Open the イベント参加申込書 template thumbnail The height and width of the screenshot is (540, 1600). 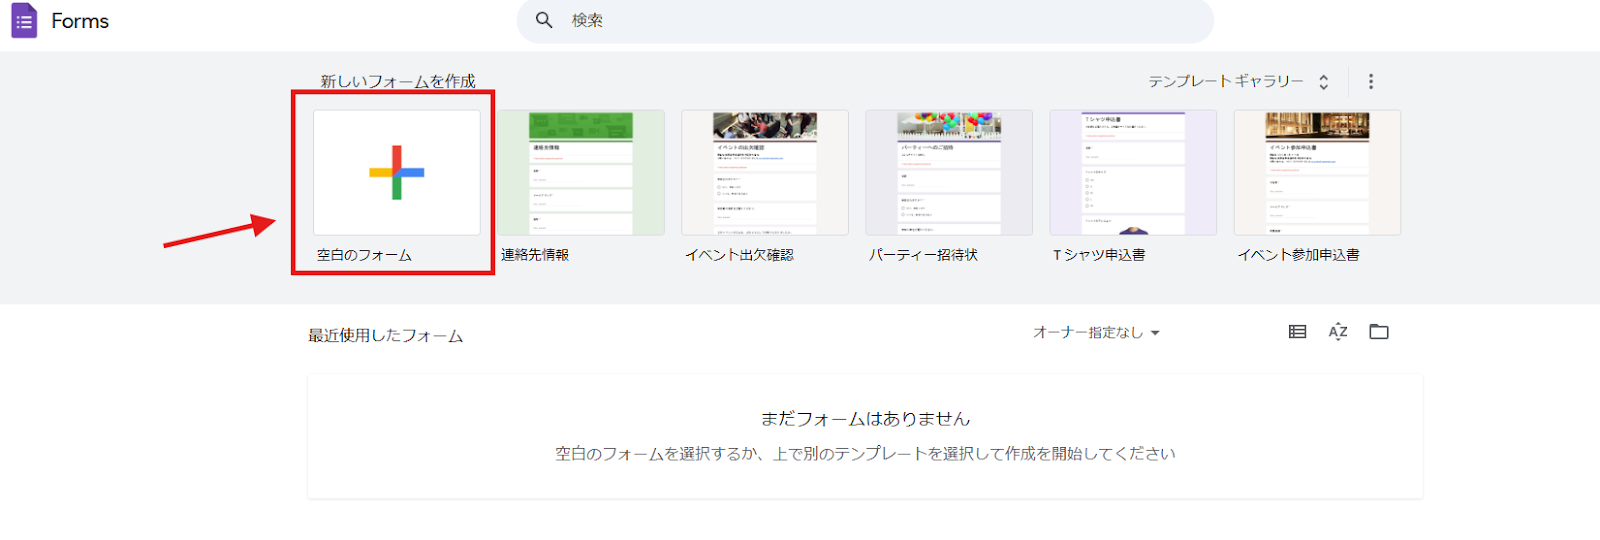pos(1317,173)
